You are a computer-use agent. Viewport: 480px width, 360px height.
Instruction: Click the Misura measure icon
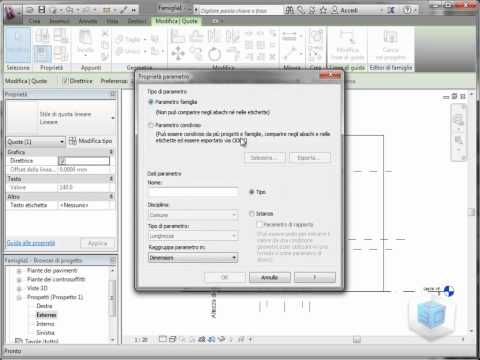(x=289, y=36)
